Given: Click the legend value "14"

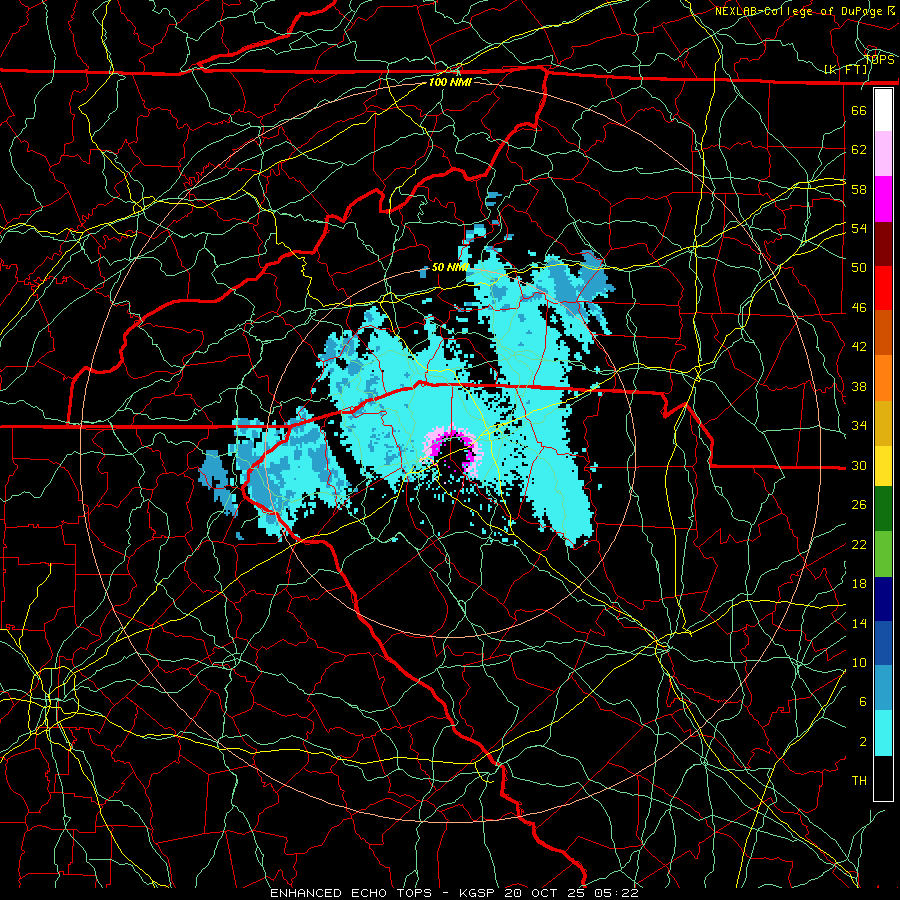Looking at the screenshot, I should [859, 623].
